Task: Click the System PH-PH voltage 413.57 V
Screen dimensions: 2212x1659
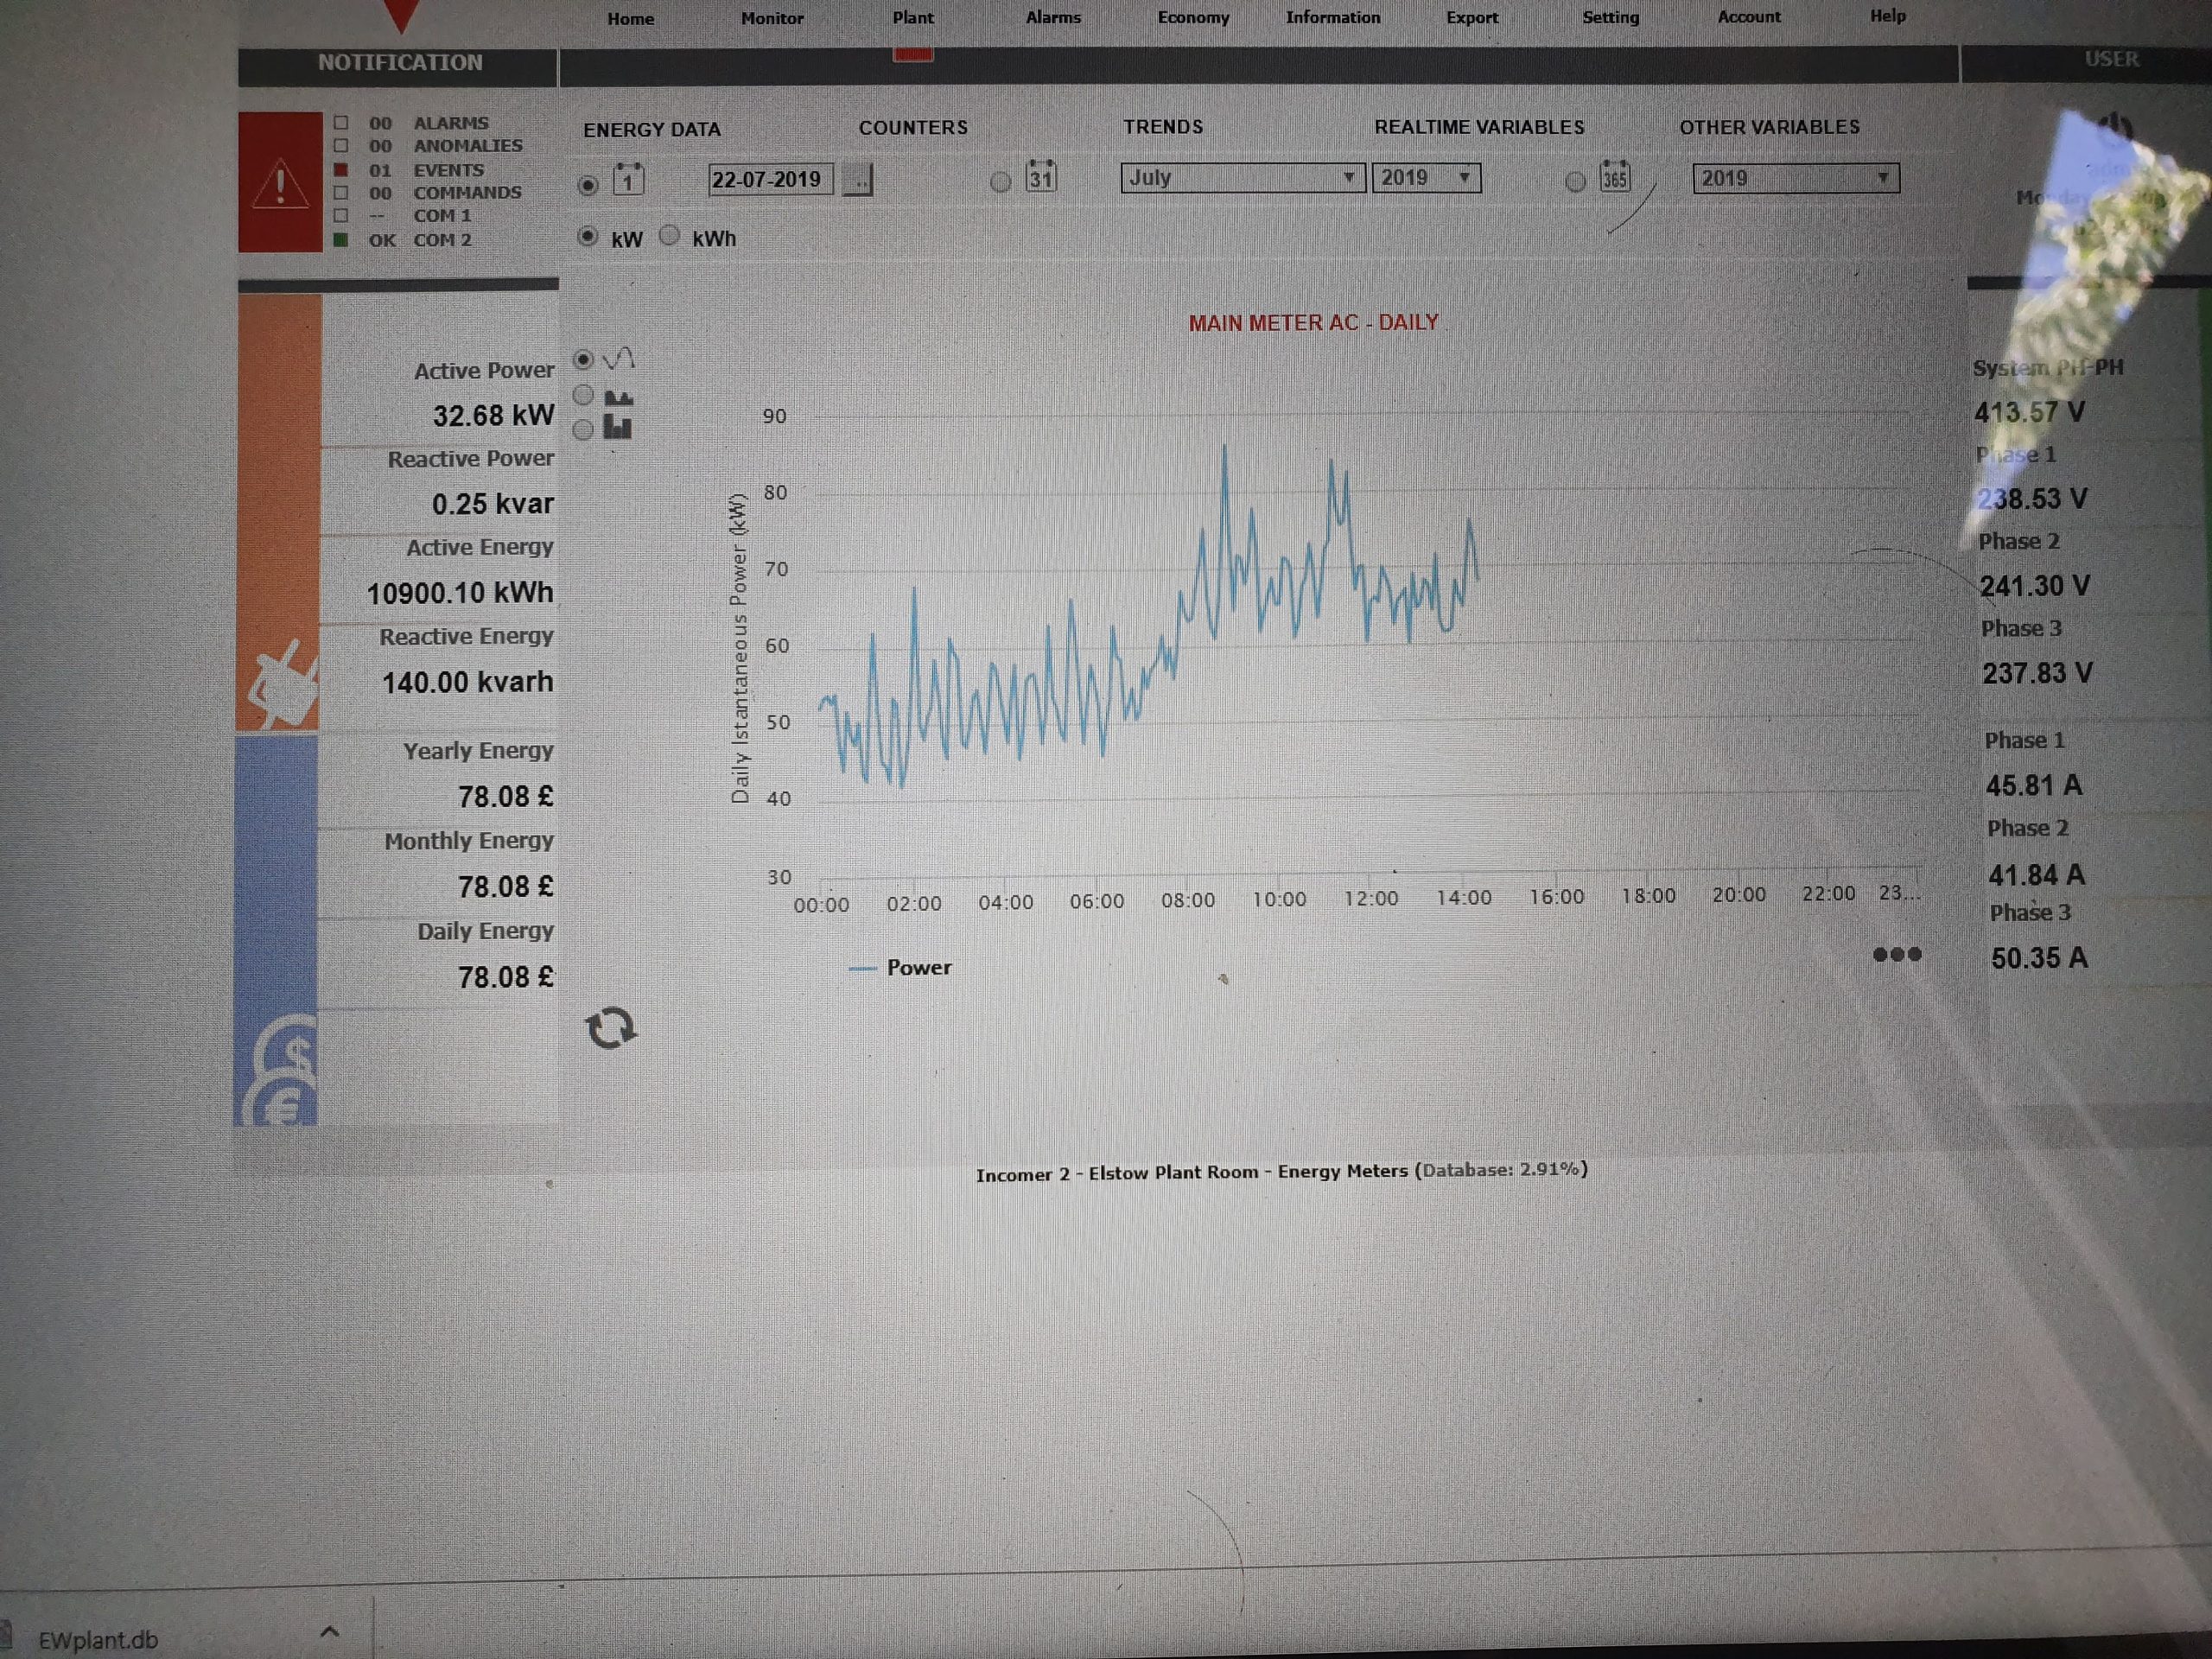Action: pyautogui.click(x=2029, y=412)
